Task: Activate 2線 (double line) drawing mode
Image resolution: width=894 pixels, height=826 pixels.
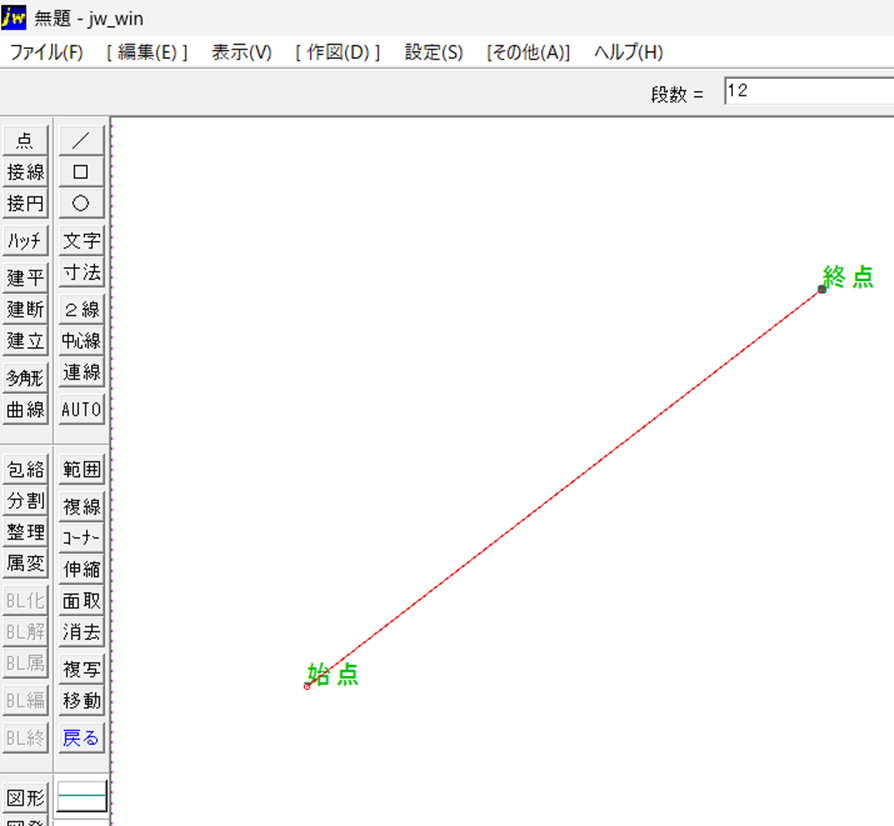Action: [x=81, y=308]
